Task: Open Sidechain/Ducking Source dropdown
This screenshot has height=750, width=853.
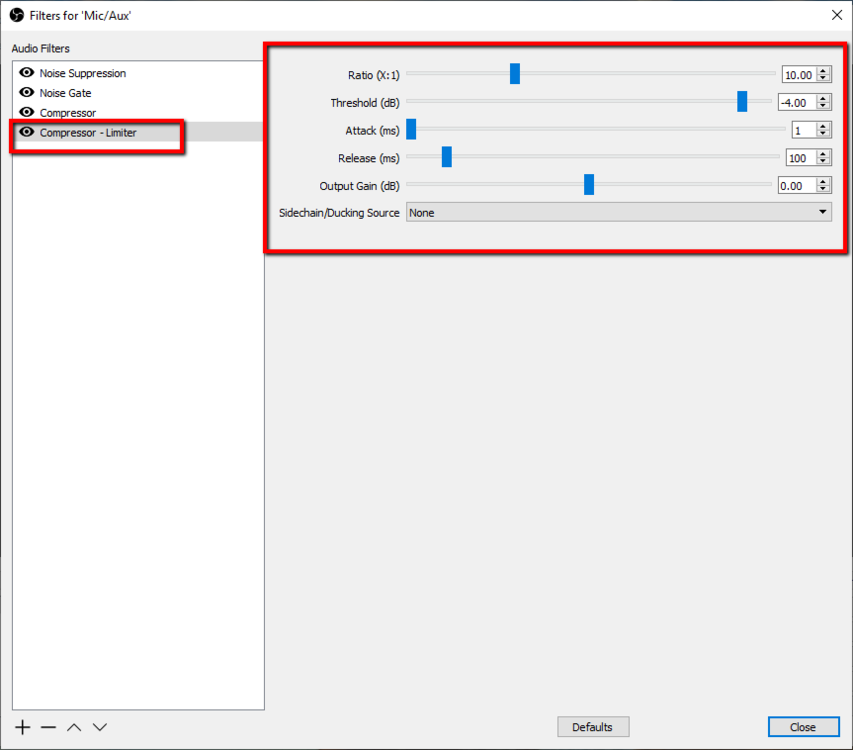Action: [618, 212]
